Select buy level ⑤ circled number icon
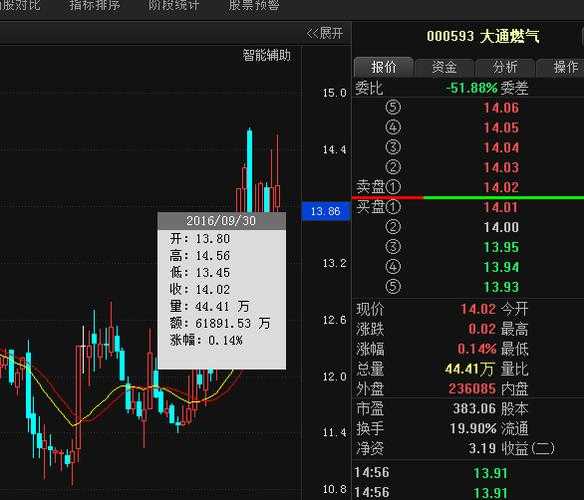This screenshot has width=584, height=500. coord(393,287)
